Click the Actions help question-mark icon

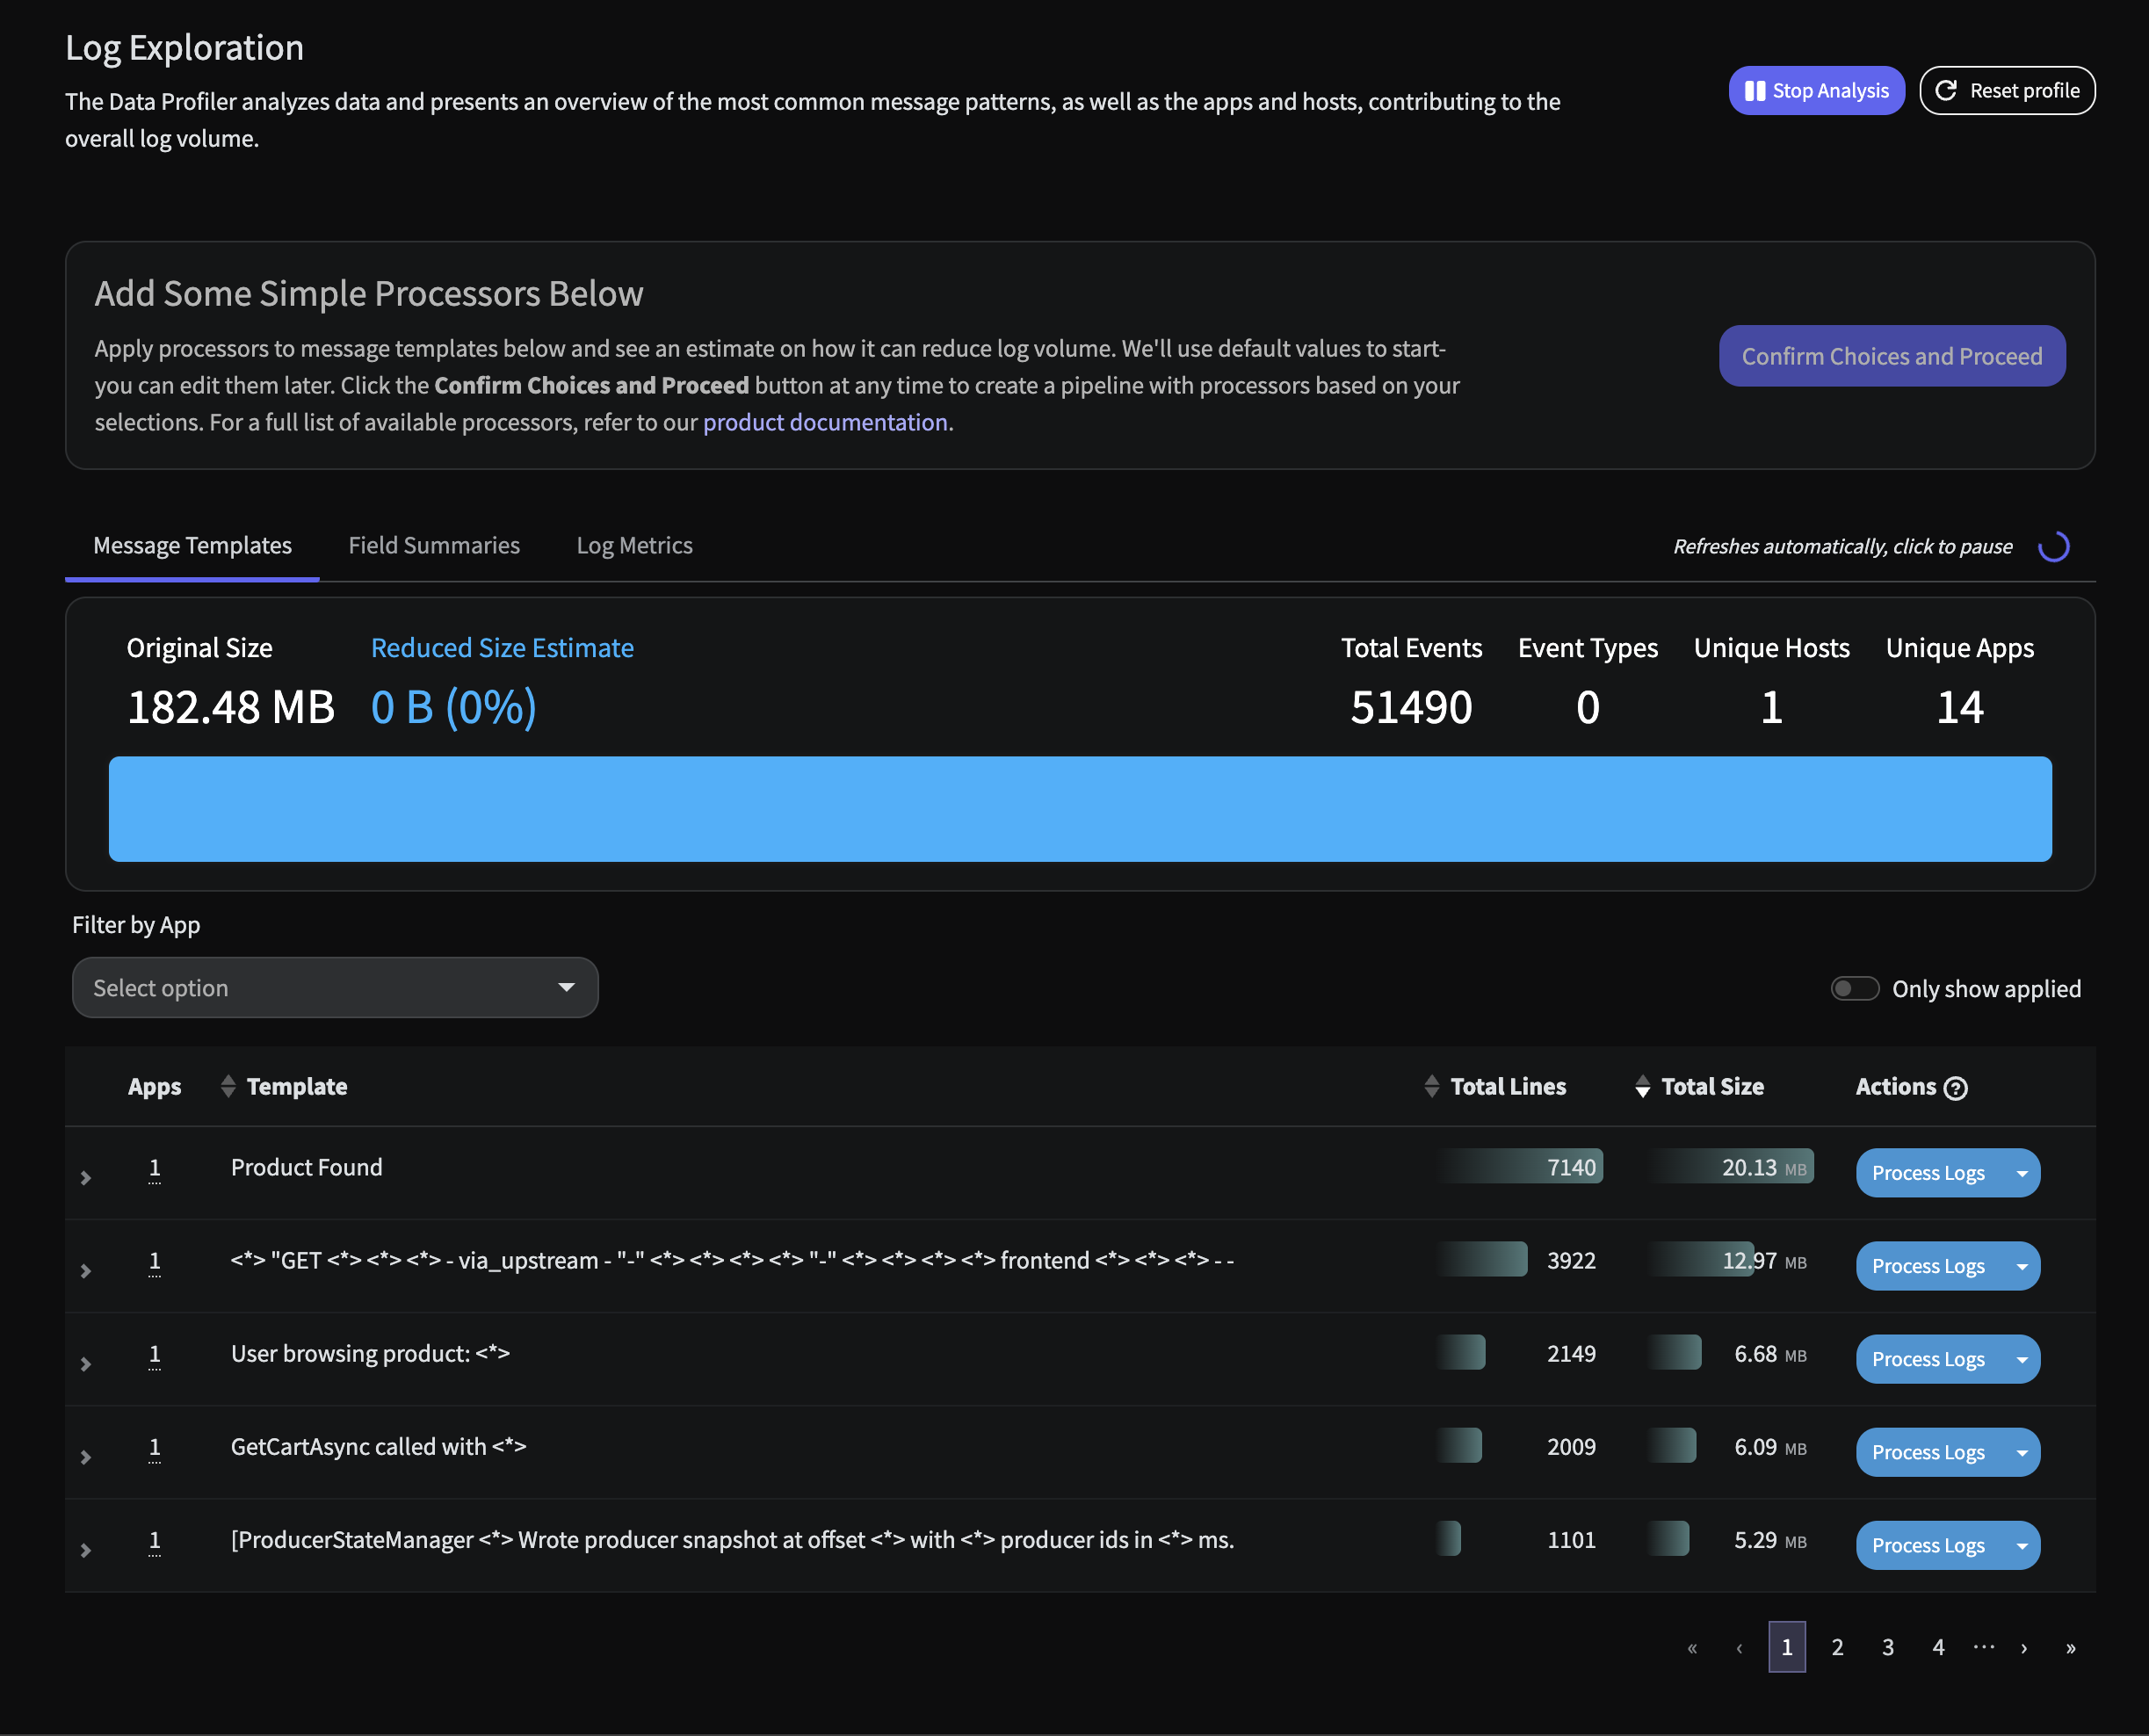click(1956, 1088)
